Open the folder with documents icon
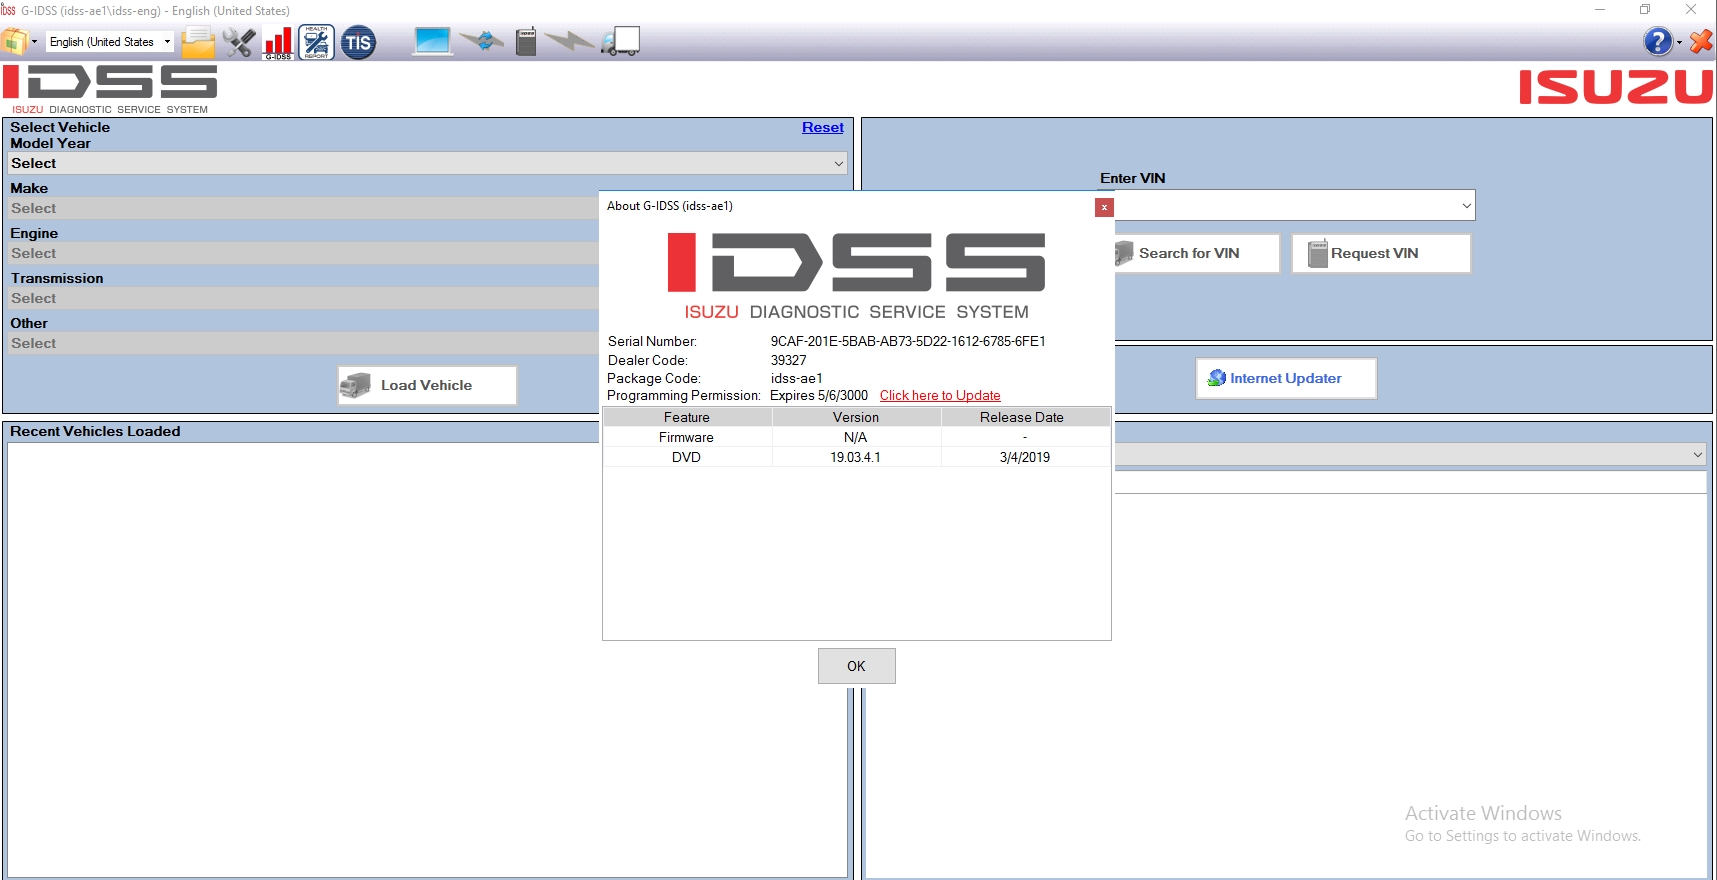The width and height of the screenshot is (1717, 880). [198, 42]
